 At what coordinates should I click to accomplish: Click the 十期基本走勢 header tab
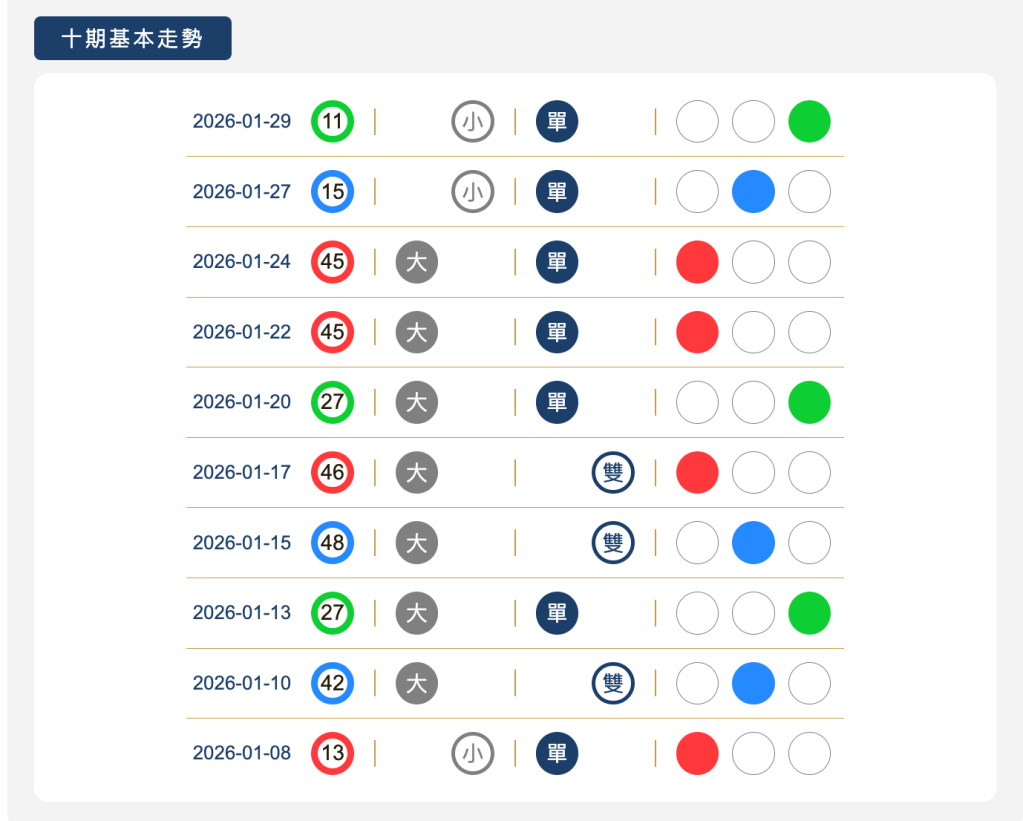pos(132,39)
